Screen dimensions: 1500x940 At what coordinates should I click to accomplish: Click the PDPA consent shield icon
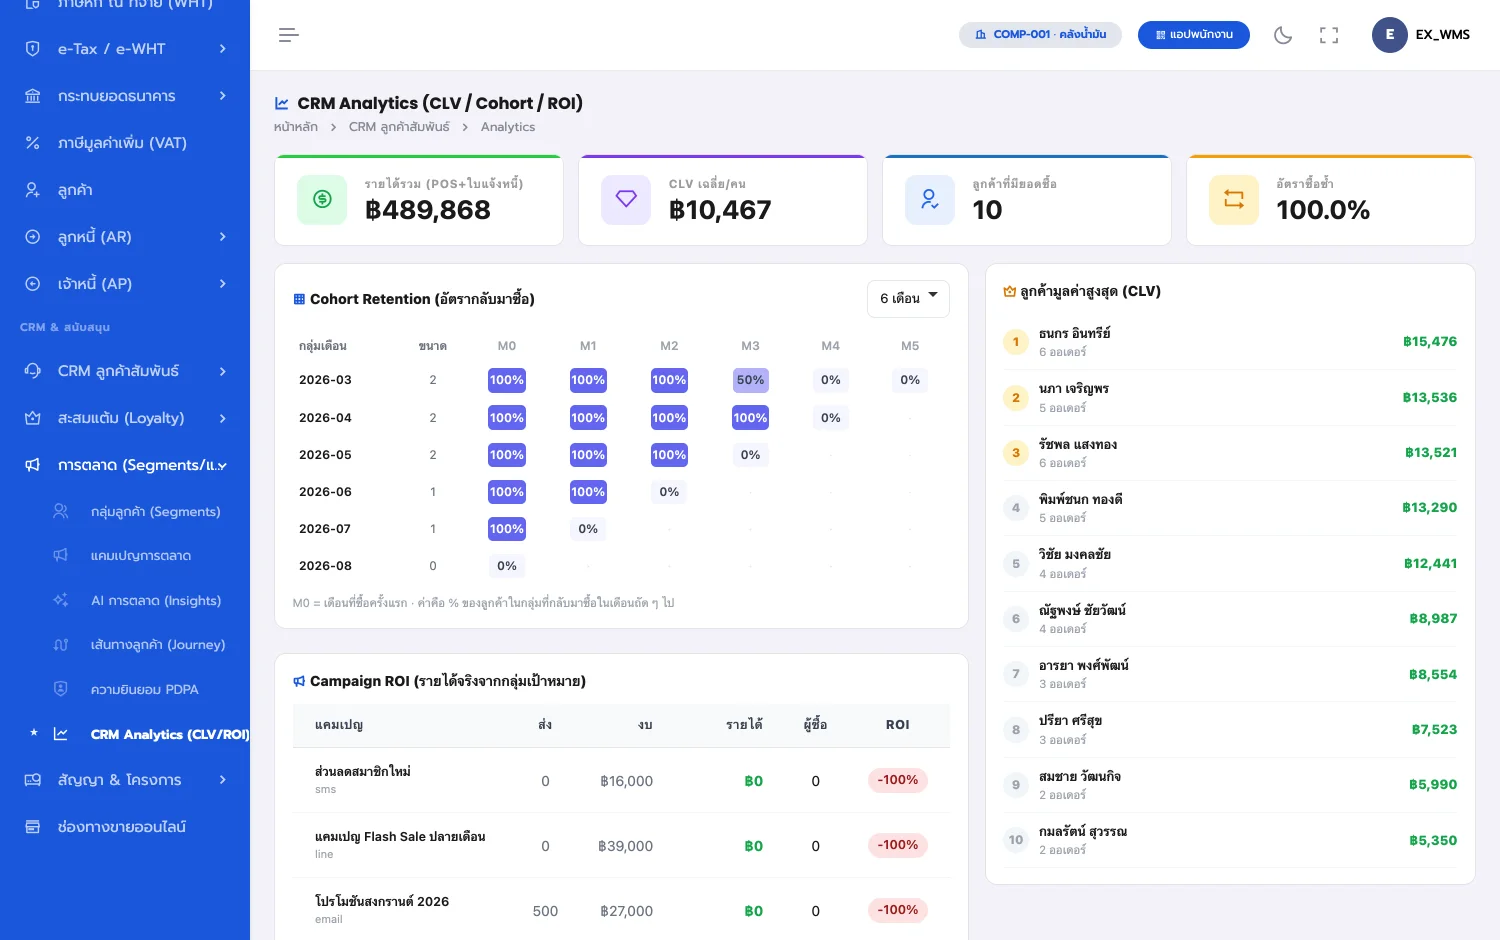61,689
